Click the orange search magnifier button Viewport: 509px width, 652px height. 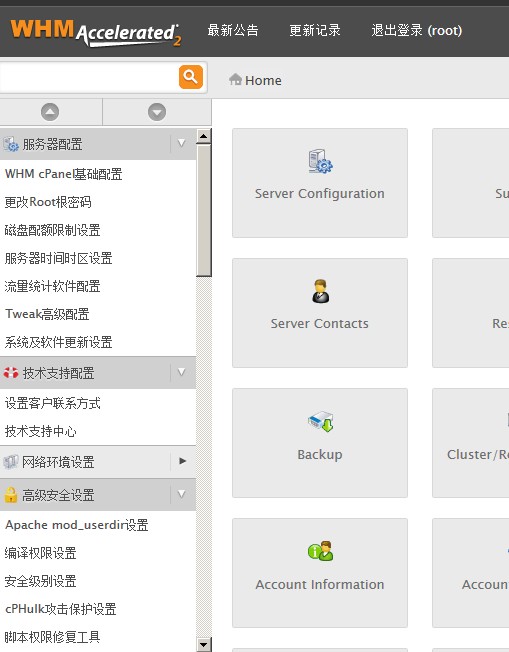point(191,77)
